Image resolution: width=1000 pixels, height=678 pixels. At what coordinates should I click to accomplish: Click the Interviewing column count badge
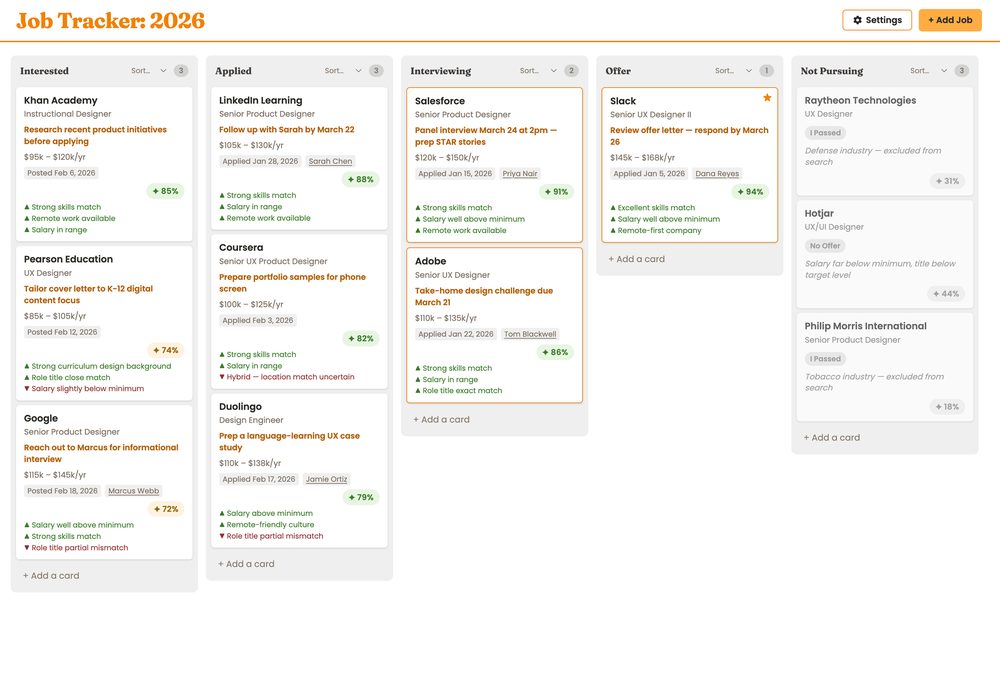[x=571, y=71]
